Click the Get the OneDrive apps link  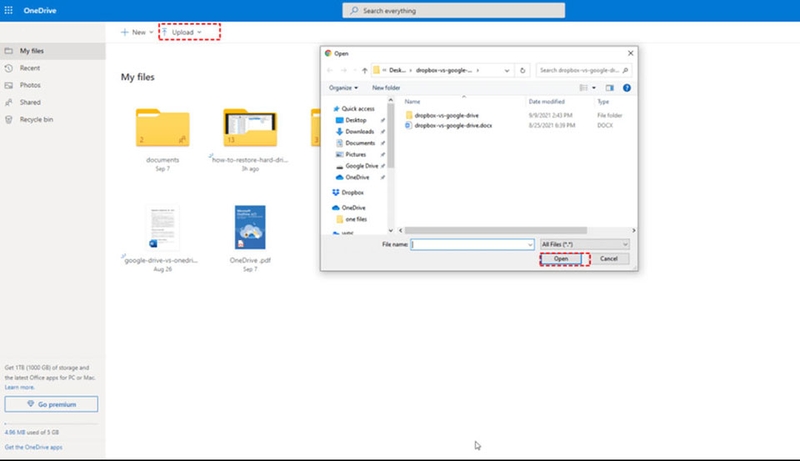pyautogui.click(x=33, y=447)
